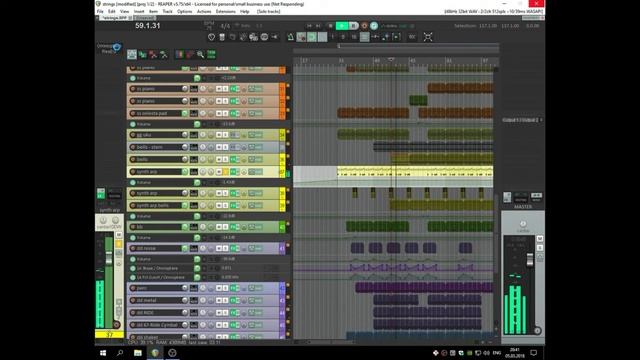
Task: Mute the perc track
Action: tap(219, 288)
